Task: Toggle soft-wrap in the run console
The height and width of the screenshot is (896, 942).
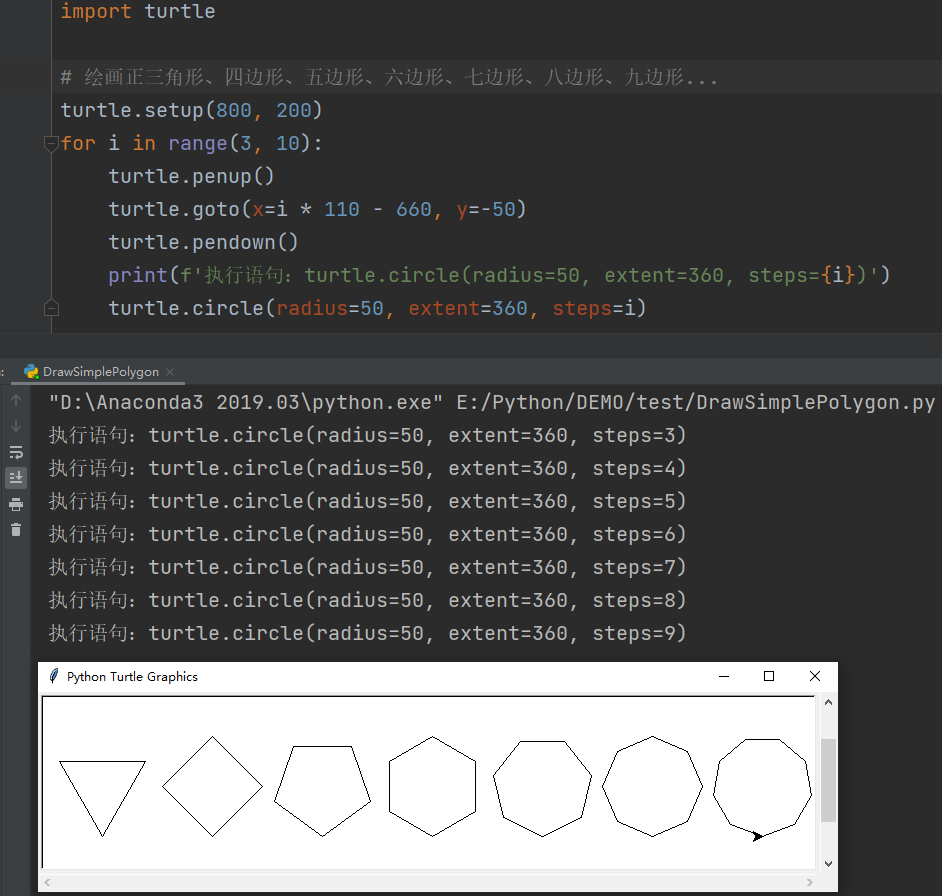Action: (x=15, y=452)
